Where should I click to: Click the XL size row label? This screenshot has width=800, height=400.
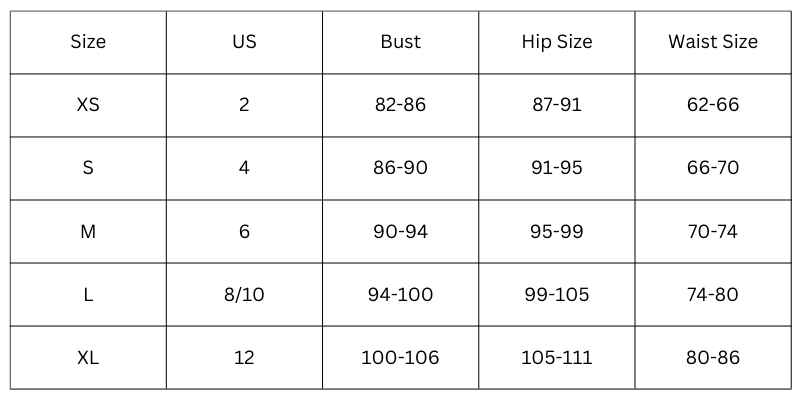[88, 357]
